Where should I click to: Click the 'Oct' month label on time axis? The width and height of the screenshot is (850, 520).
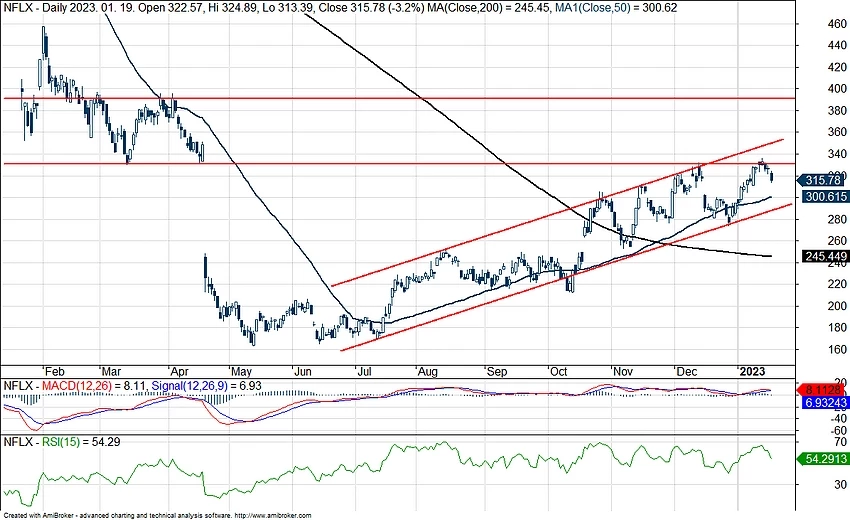[558, 372]
